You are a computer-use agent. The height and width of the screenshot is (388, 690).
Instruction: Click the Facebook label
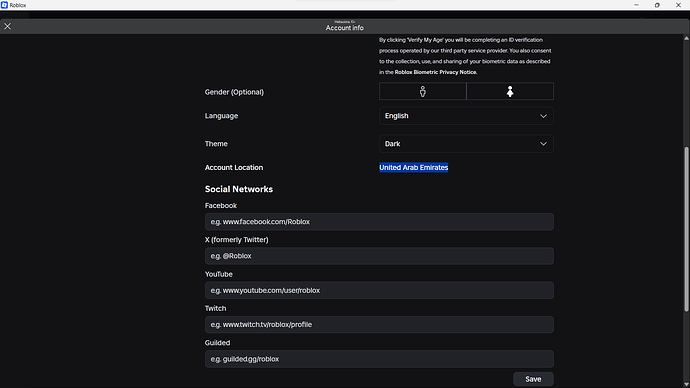220,205
